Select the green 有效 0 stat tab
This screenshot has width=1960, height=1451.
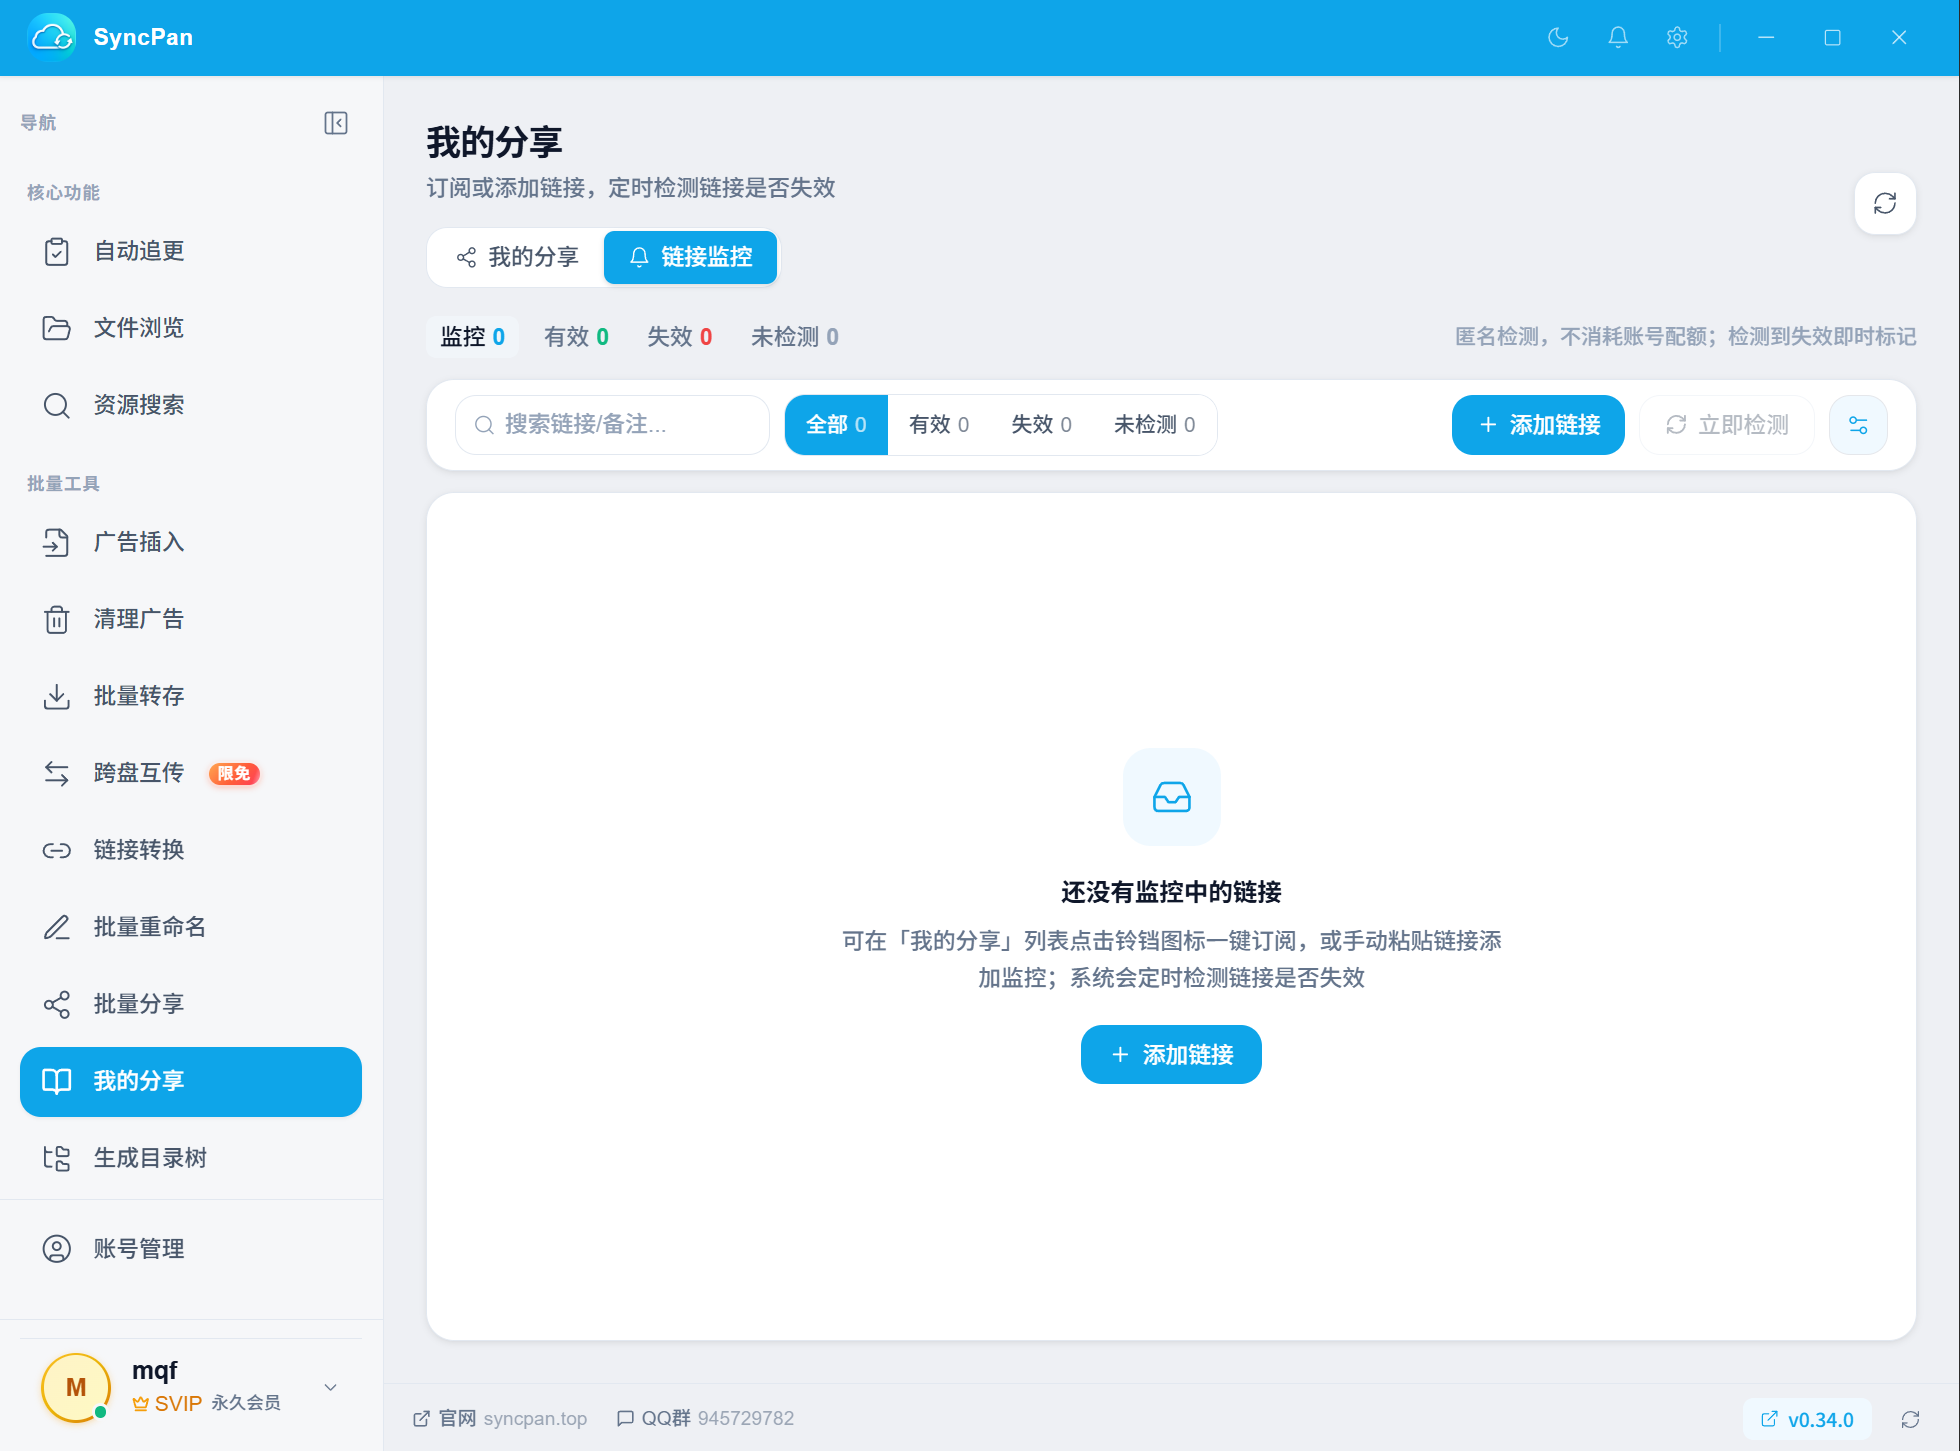coord(576,337)
